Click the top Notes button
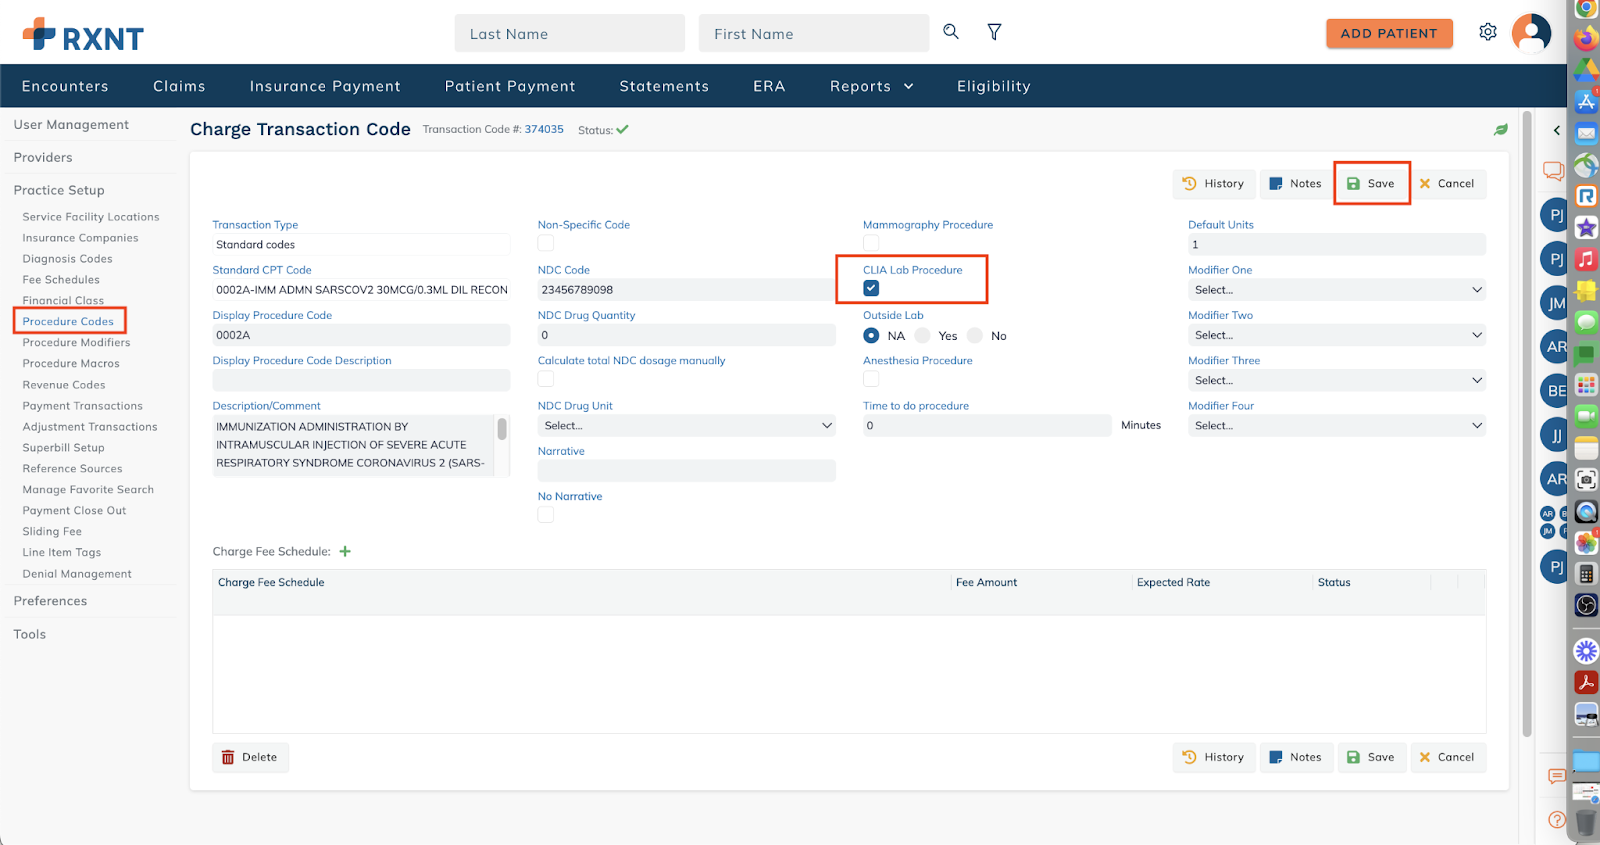 click(1296, 183)
